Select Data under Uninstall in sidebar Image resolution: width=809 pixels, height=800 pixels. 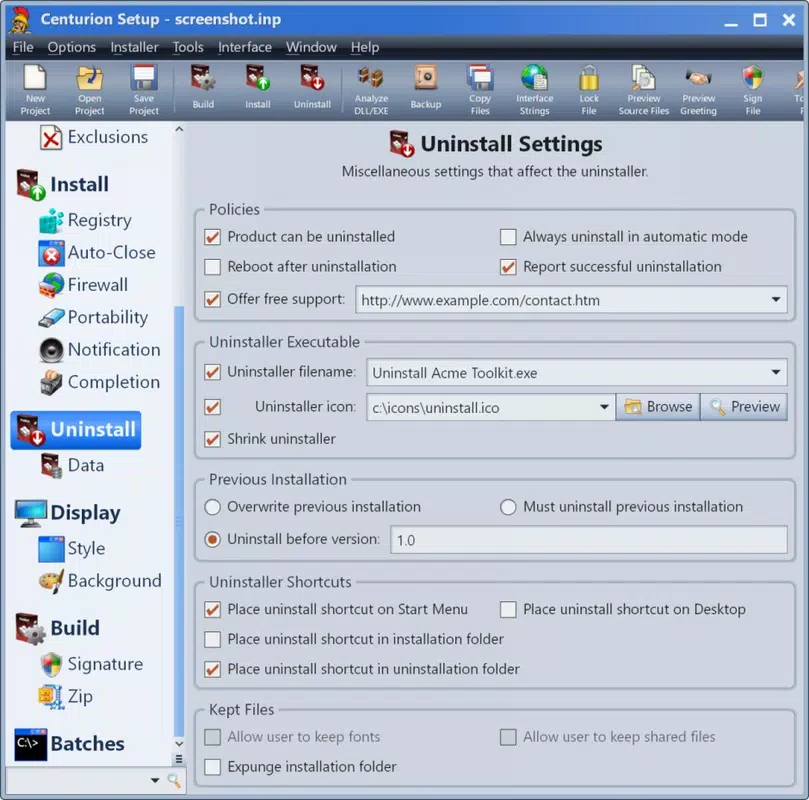coord(72,466)
